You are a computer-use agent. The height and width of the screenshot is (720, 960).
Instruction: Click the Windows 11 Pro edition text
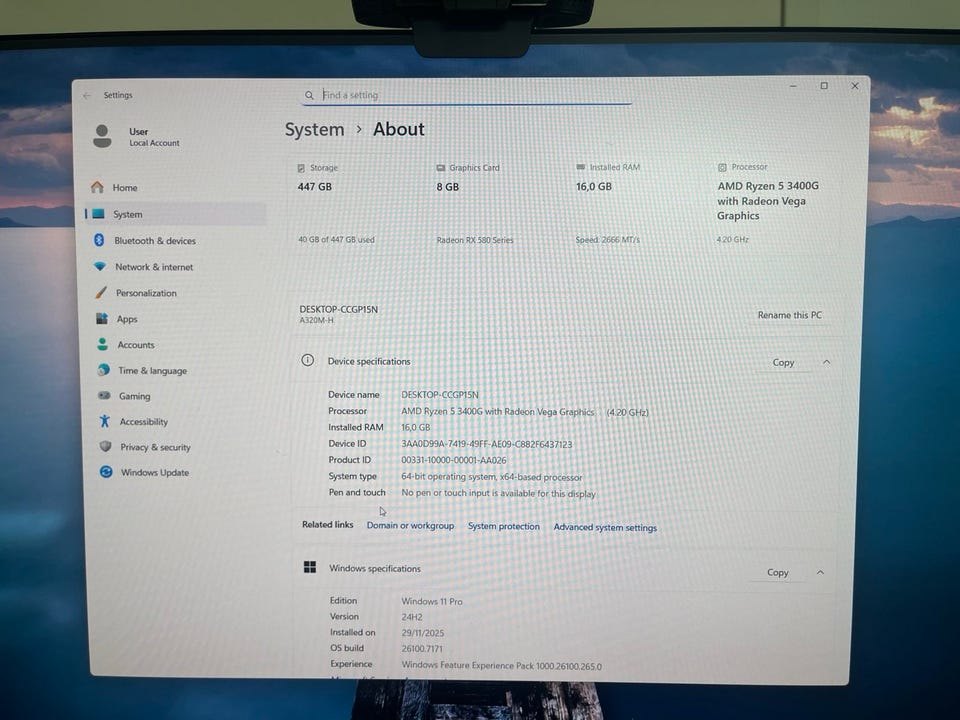[432, 602]
